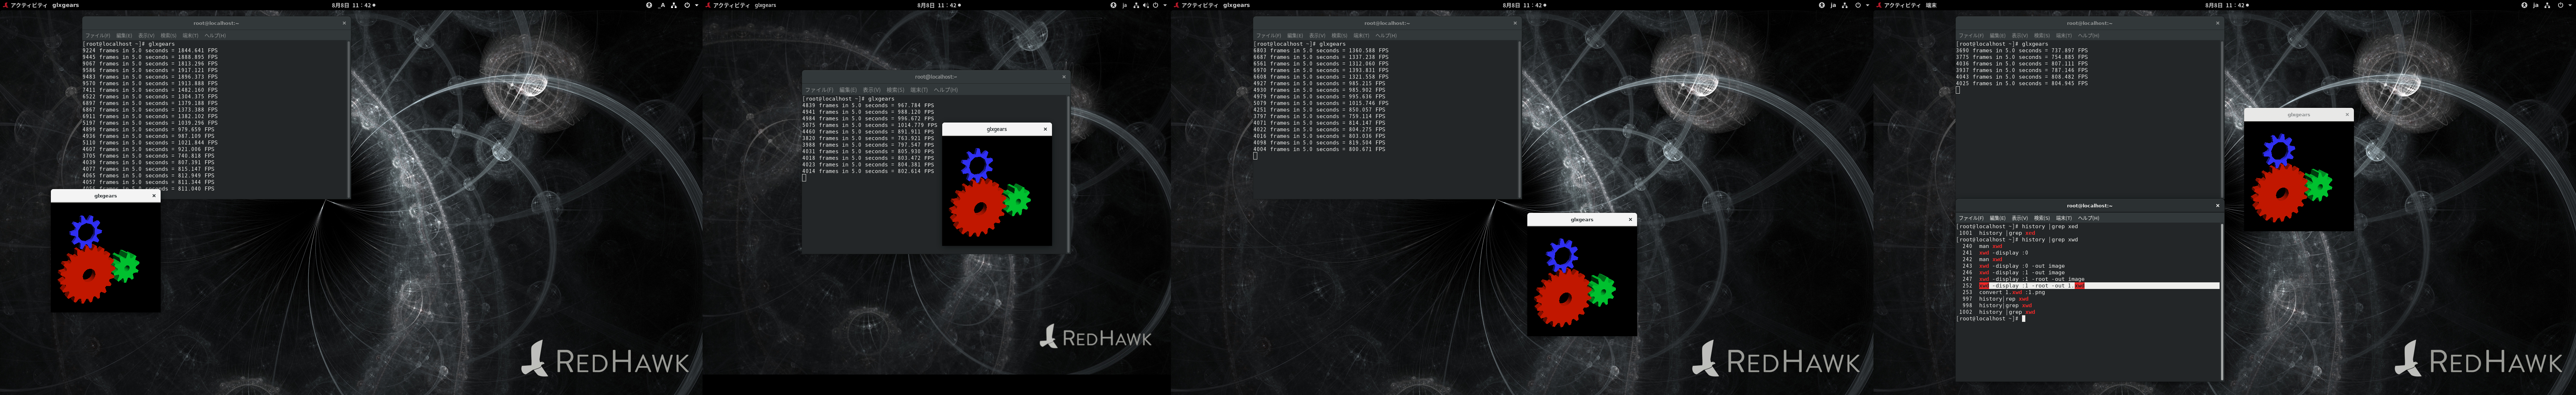Open the glxgears app menu on first monitor
The image size is (2576, 395).
pos(65,5)
